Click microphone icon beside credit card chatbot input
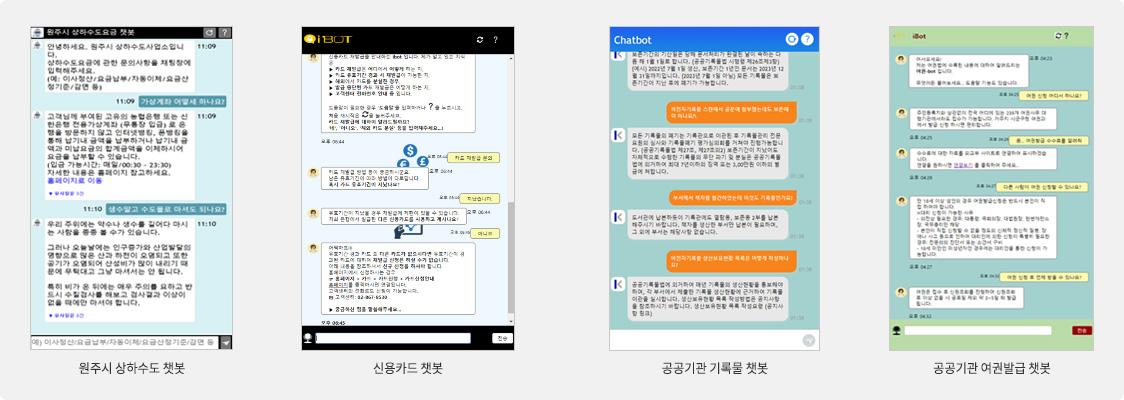This screenshot has width=1124, height=400. [308, 338]
